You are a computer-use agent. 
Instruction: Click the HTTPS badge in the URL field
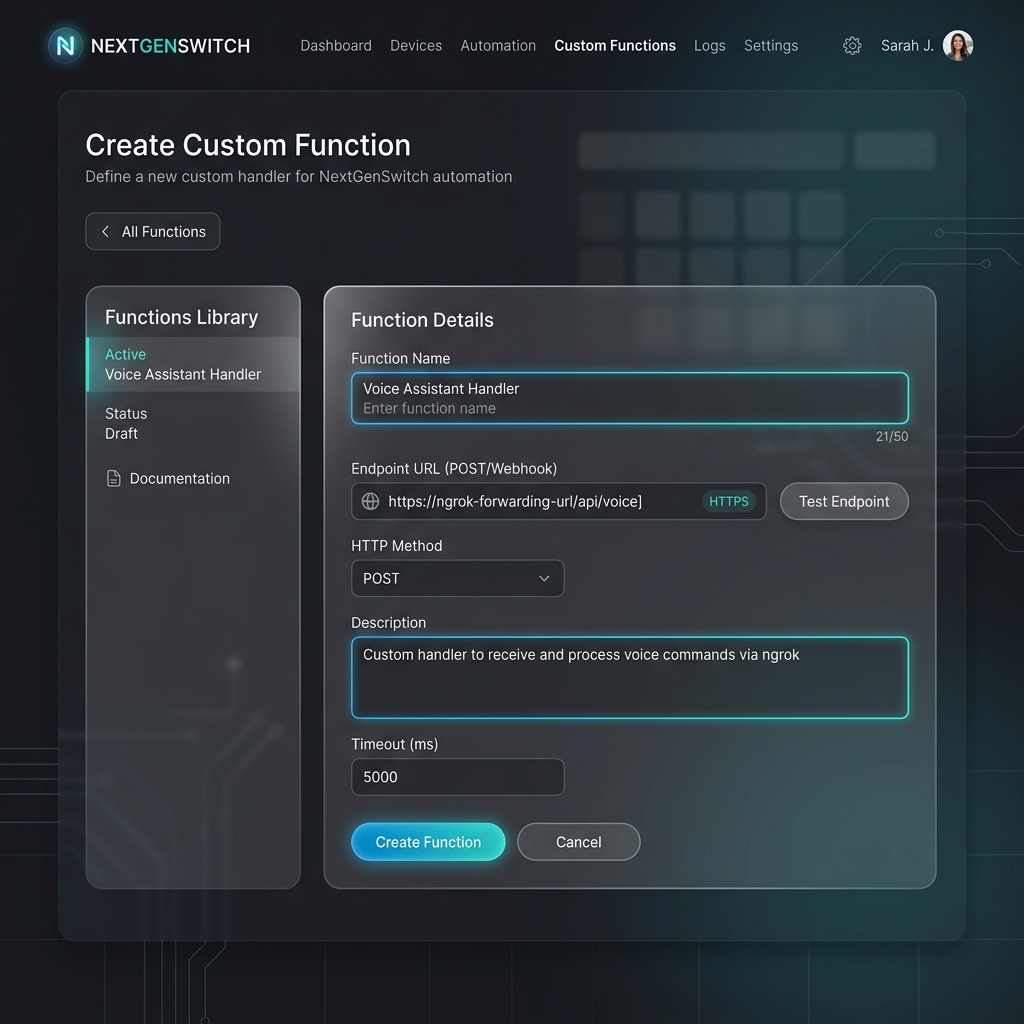click(729, 502)
